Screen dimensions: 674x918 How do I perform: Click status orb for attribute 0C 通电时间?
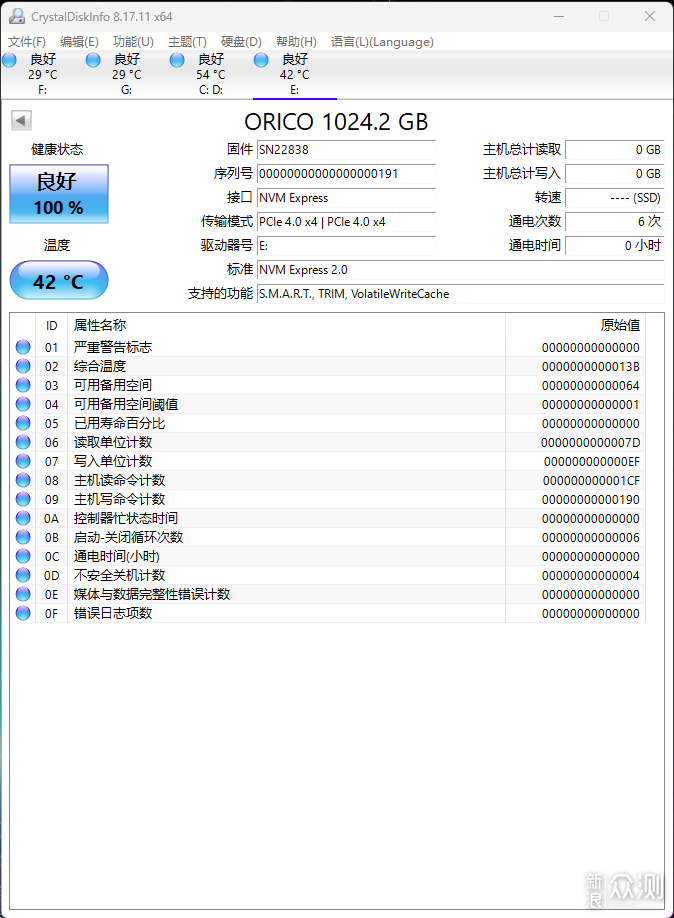23,556
